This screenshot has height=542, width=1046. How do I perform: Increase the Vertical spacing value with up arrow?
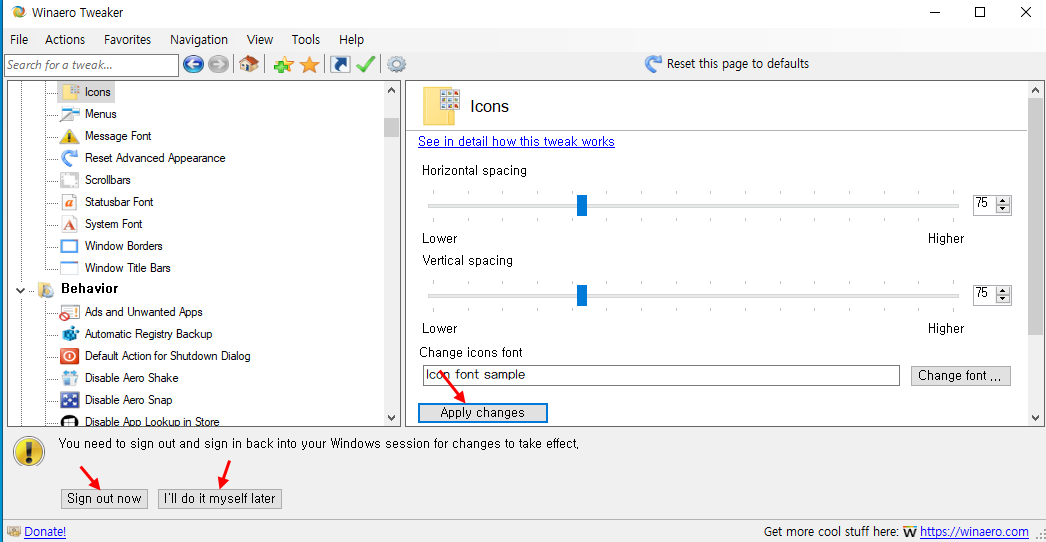[x=1002, y=290]
